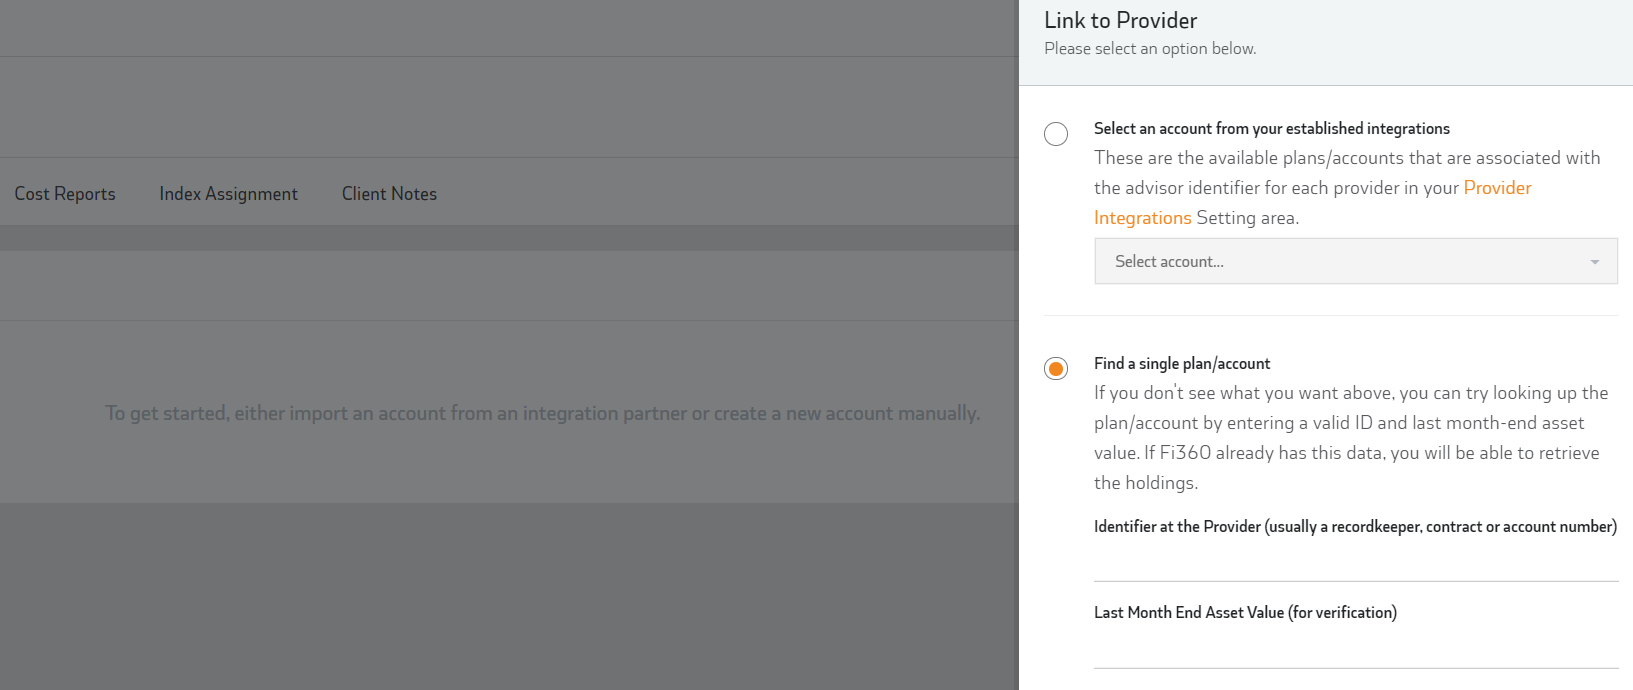Click the dimmed 'To get started' message area
This screenshot has height=690, width=1633.
point(542,413)
